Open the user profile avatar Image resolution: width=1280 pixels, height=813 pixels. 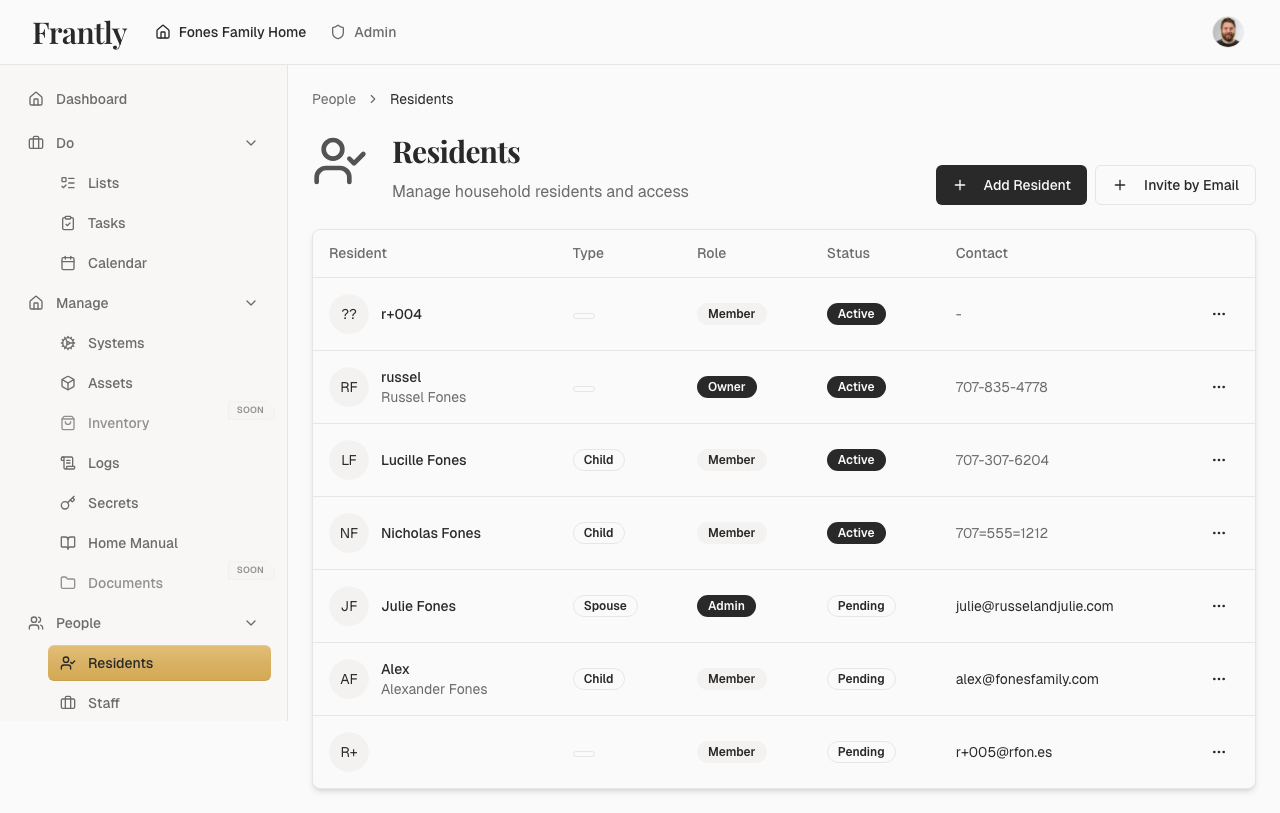(x=1227, y=31)
